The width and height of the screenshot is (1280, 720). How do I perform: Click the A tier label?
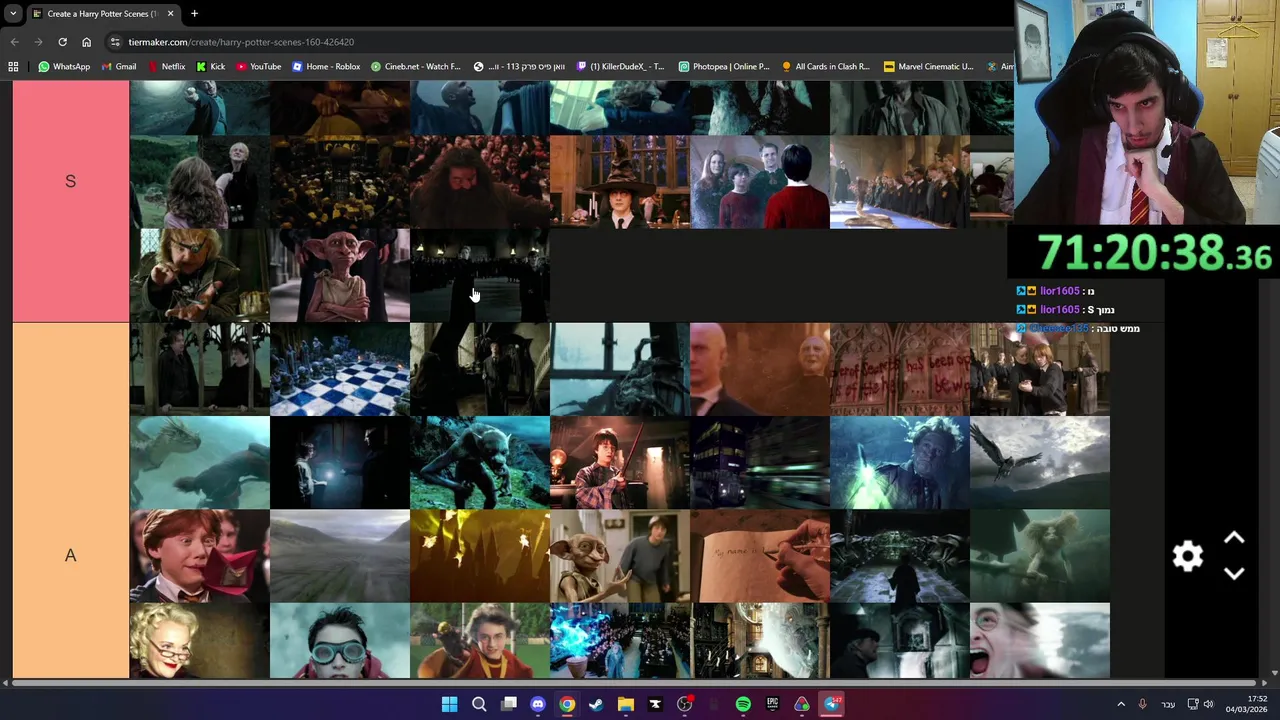pyautogui.click(x=70, y=555)
